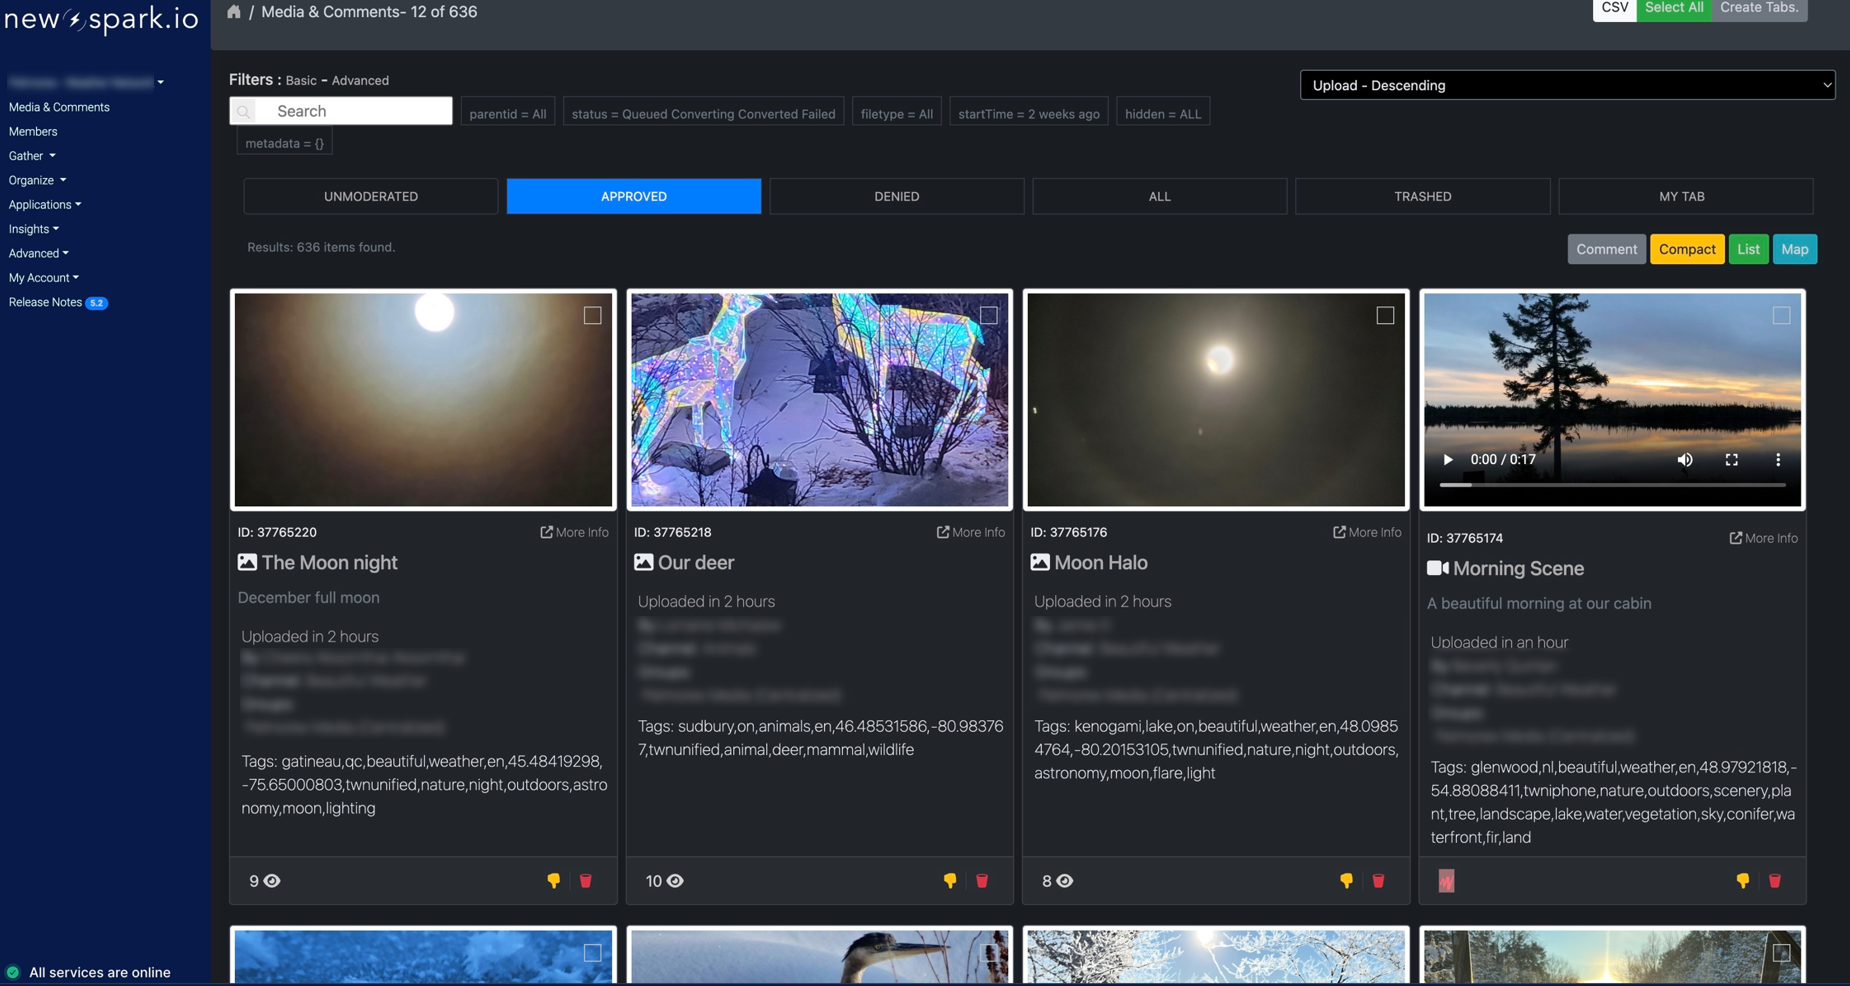
Task: Open the Upload - Descending sort dropdown
Action: click(1566, 85)
